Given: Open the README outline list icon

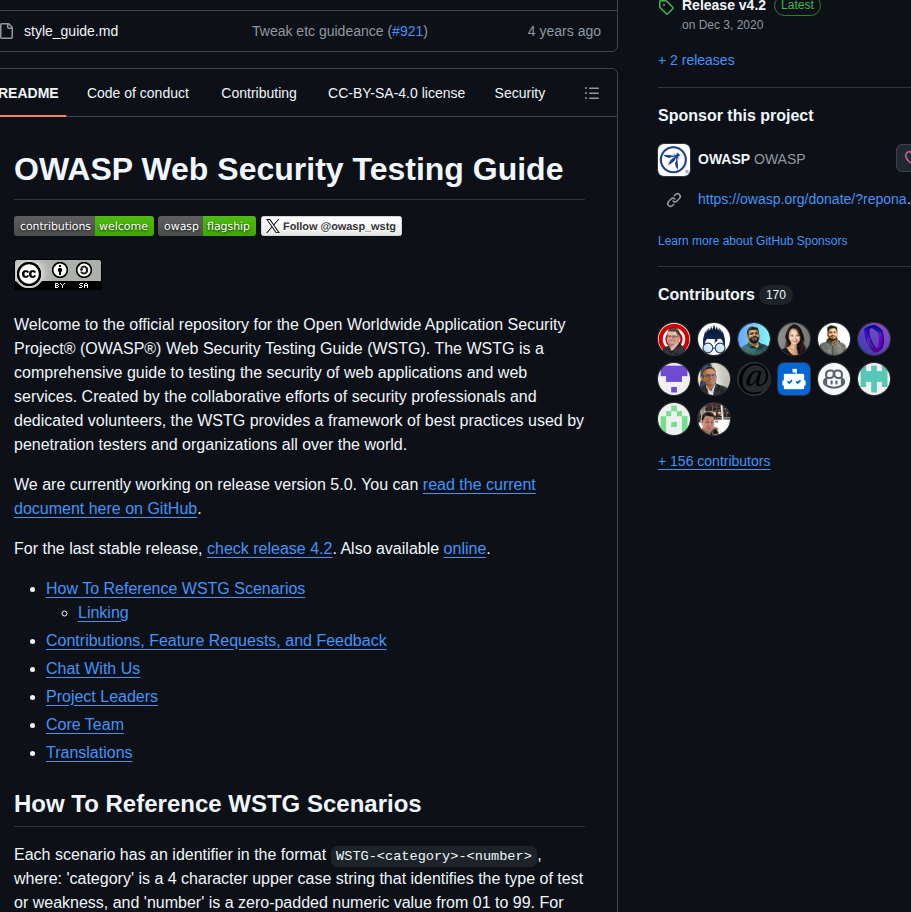Looking at the screenshot, I should tap(592, 93).
